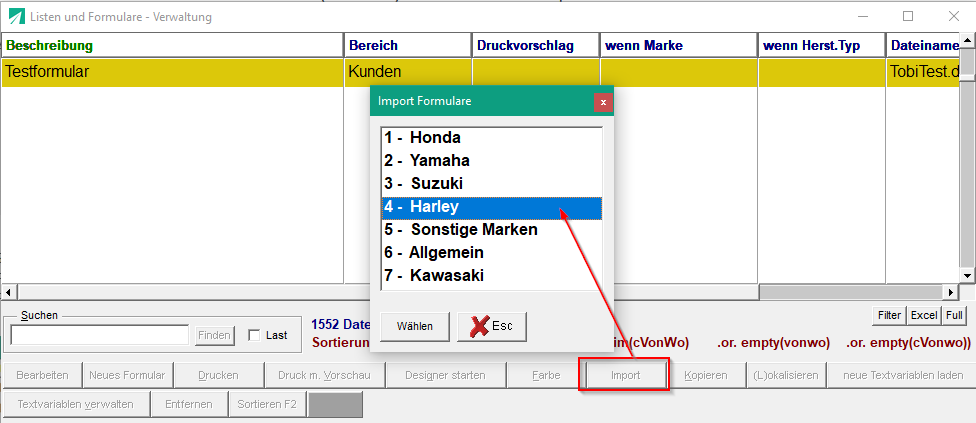Viewport: 976px width, 423px height.
Task: Click the Entfernen button
Action: coord(189,404)
